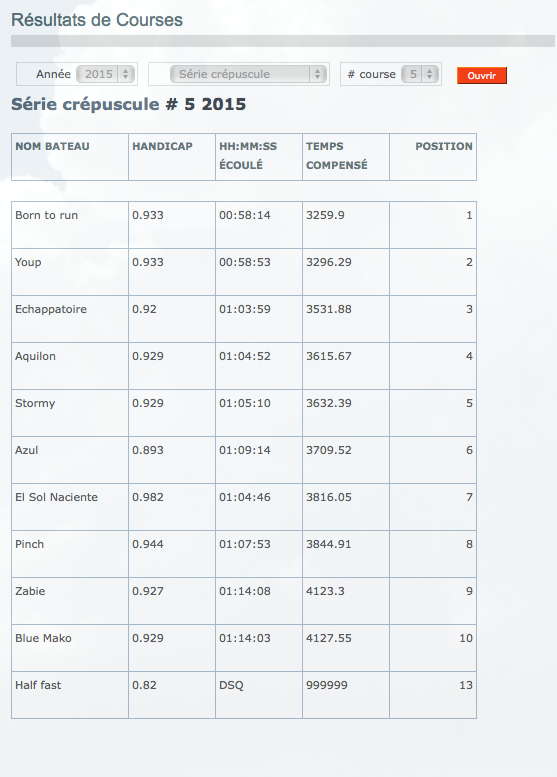Click Stormy's compensated time 3632.39
Image resolution: width=557 pixels, height=777 pixels.
click(329, 403)
